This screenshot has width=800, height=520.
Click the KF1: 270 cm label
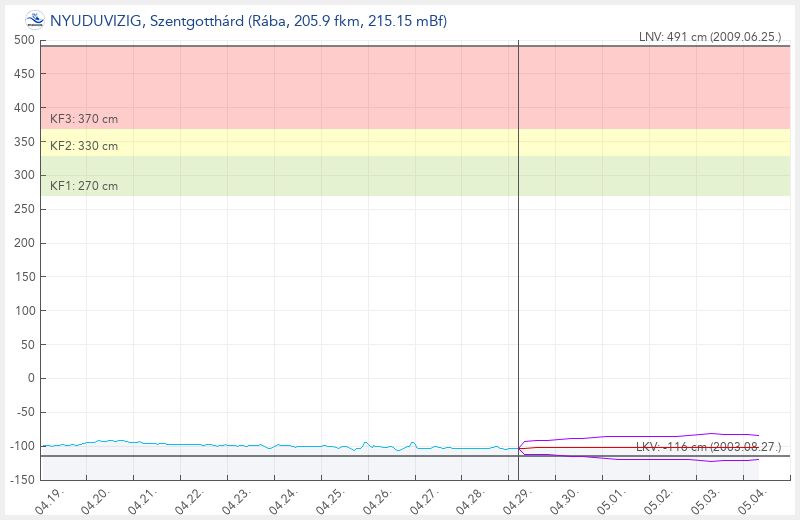[84, 186]
